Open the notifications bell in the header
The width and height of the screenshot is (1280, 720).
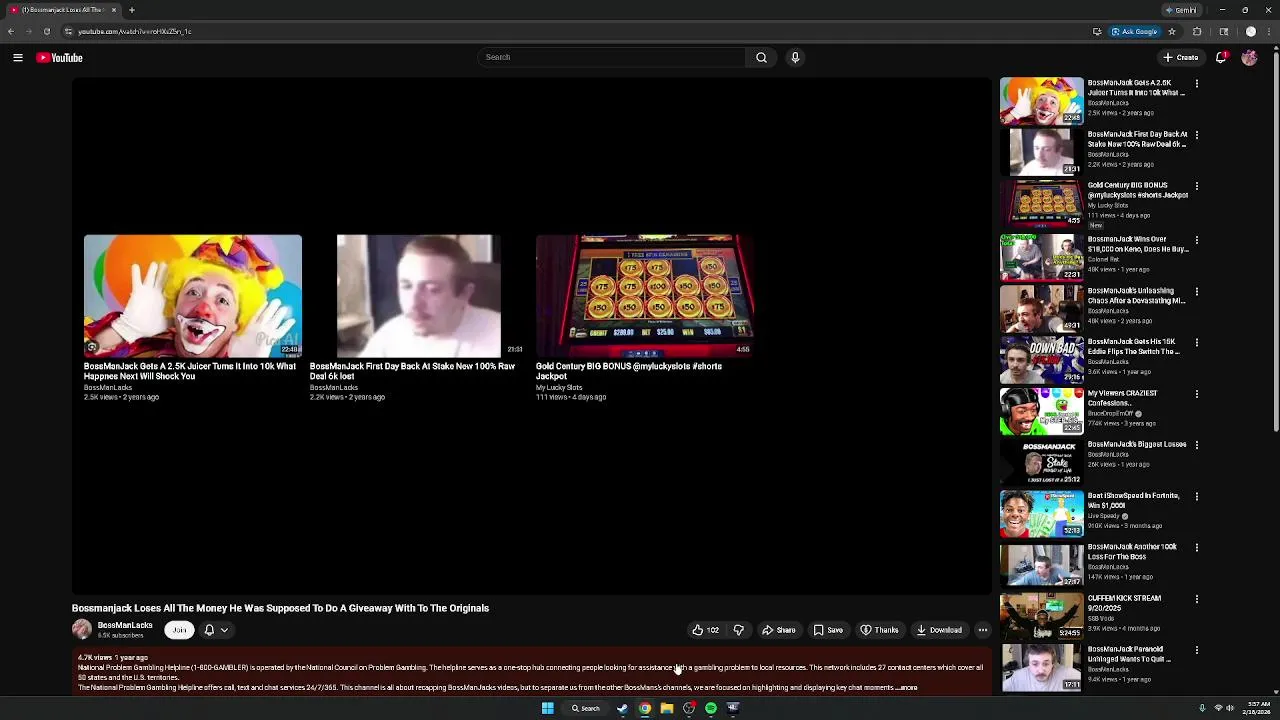click(x=1221, y=58)
